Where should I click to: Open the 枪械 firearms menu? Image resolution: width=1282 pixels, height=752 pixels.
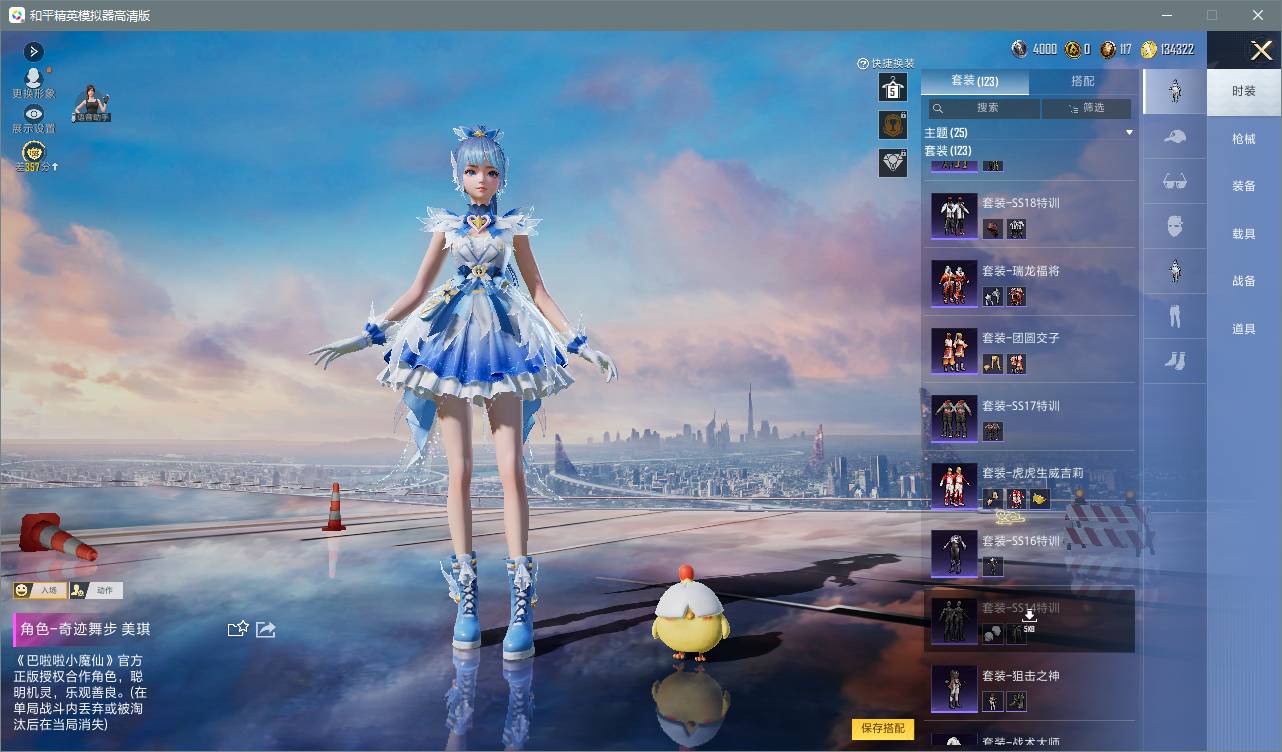(1244, 139)
